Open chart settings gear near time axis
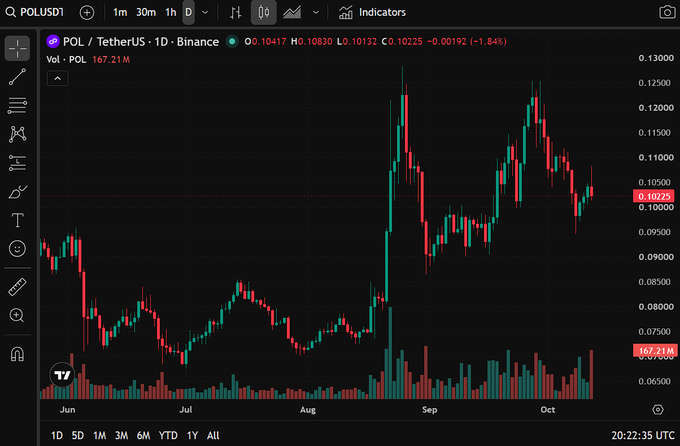This screenshot has width=680, height=446. (x=658, y=410)
